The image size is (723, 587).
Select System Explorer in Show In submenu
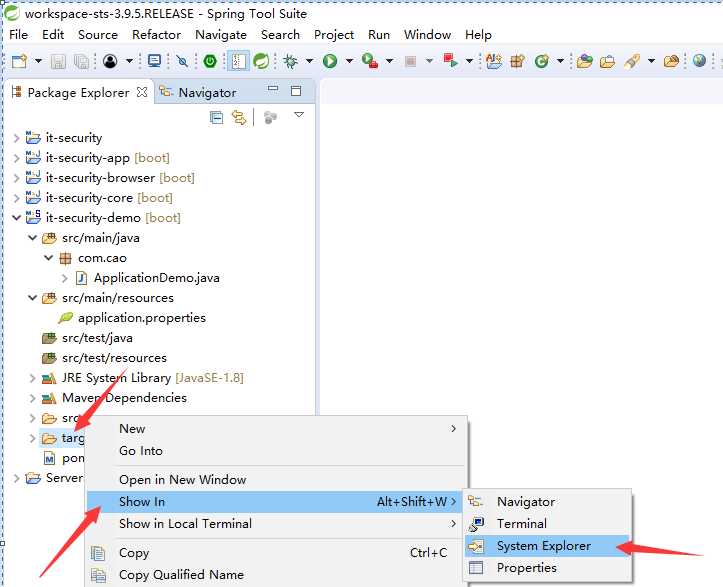547,545
